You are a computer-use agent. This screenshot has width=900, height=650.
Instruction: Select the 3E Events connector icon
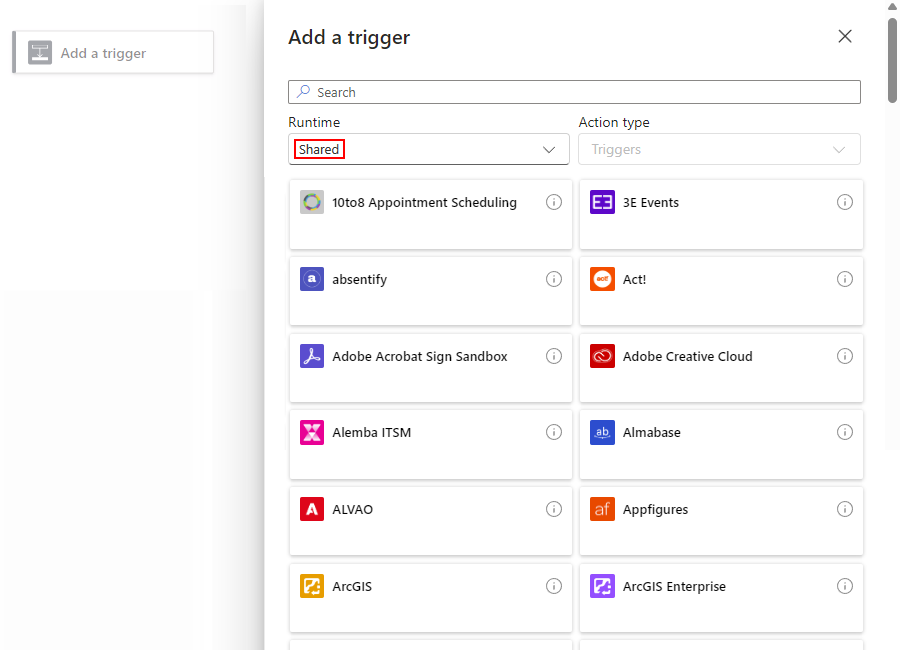click(602, 202)
